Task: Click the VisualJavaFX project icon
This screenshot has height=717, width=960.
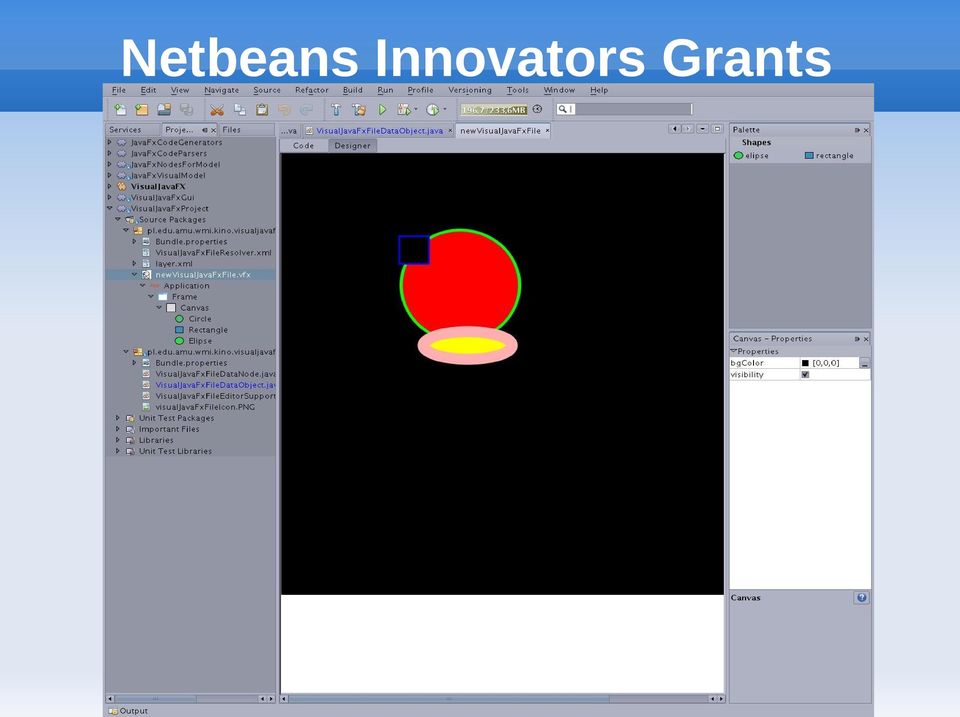Action: click(121, 186)
